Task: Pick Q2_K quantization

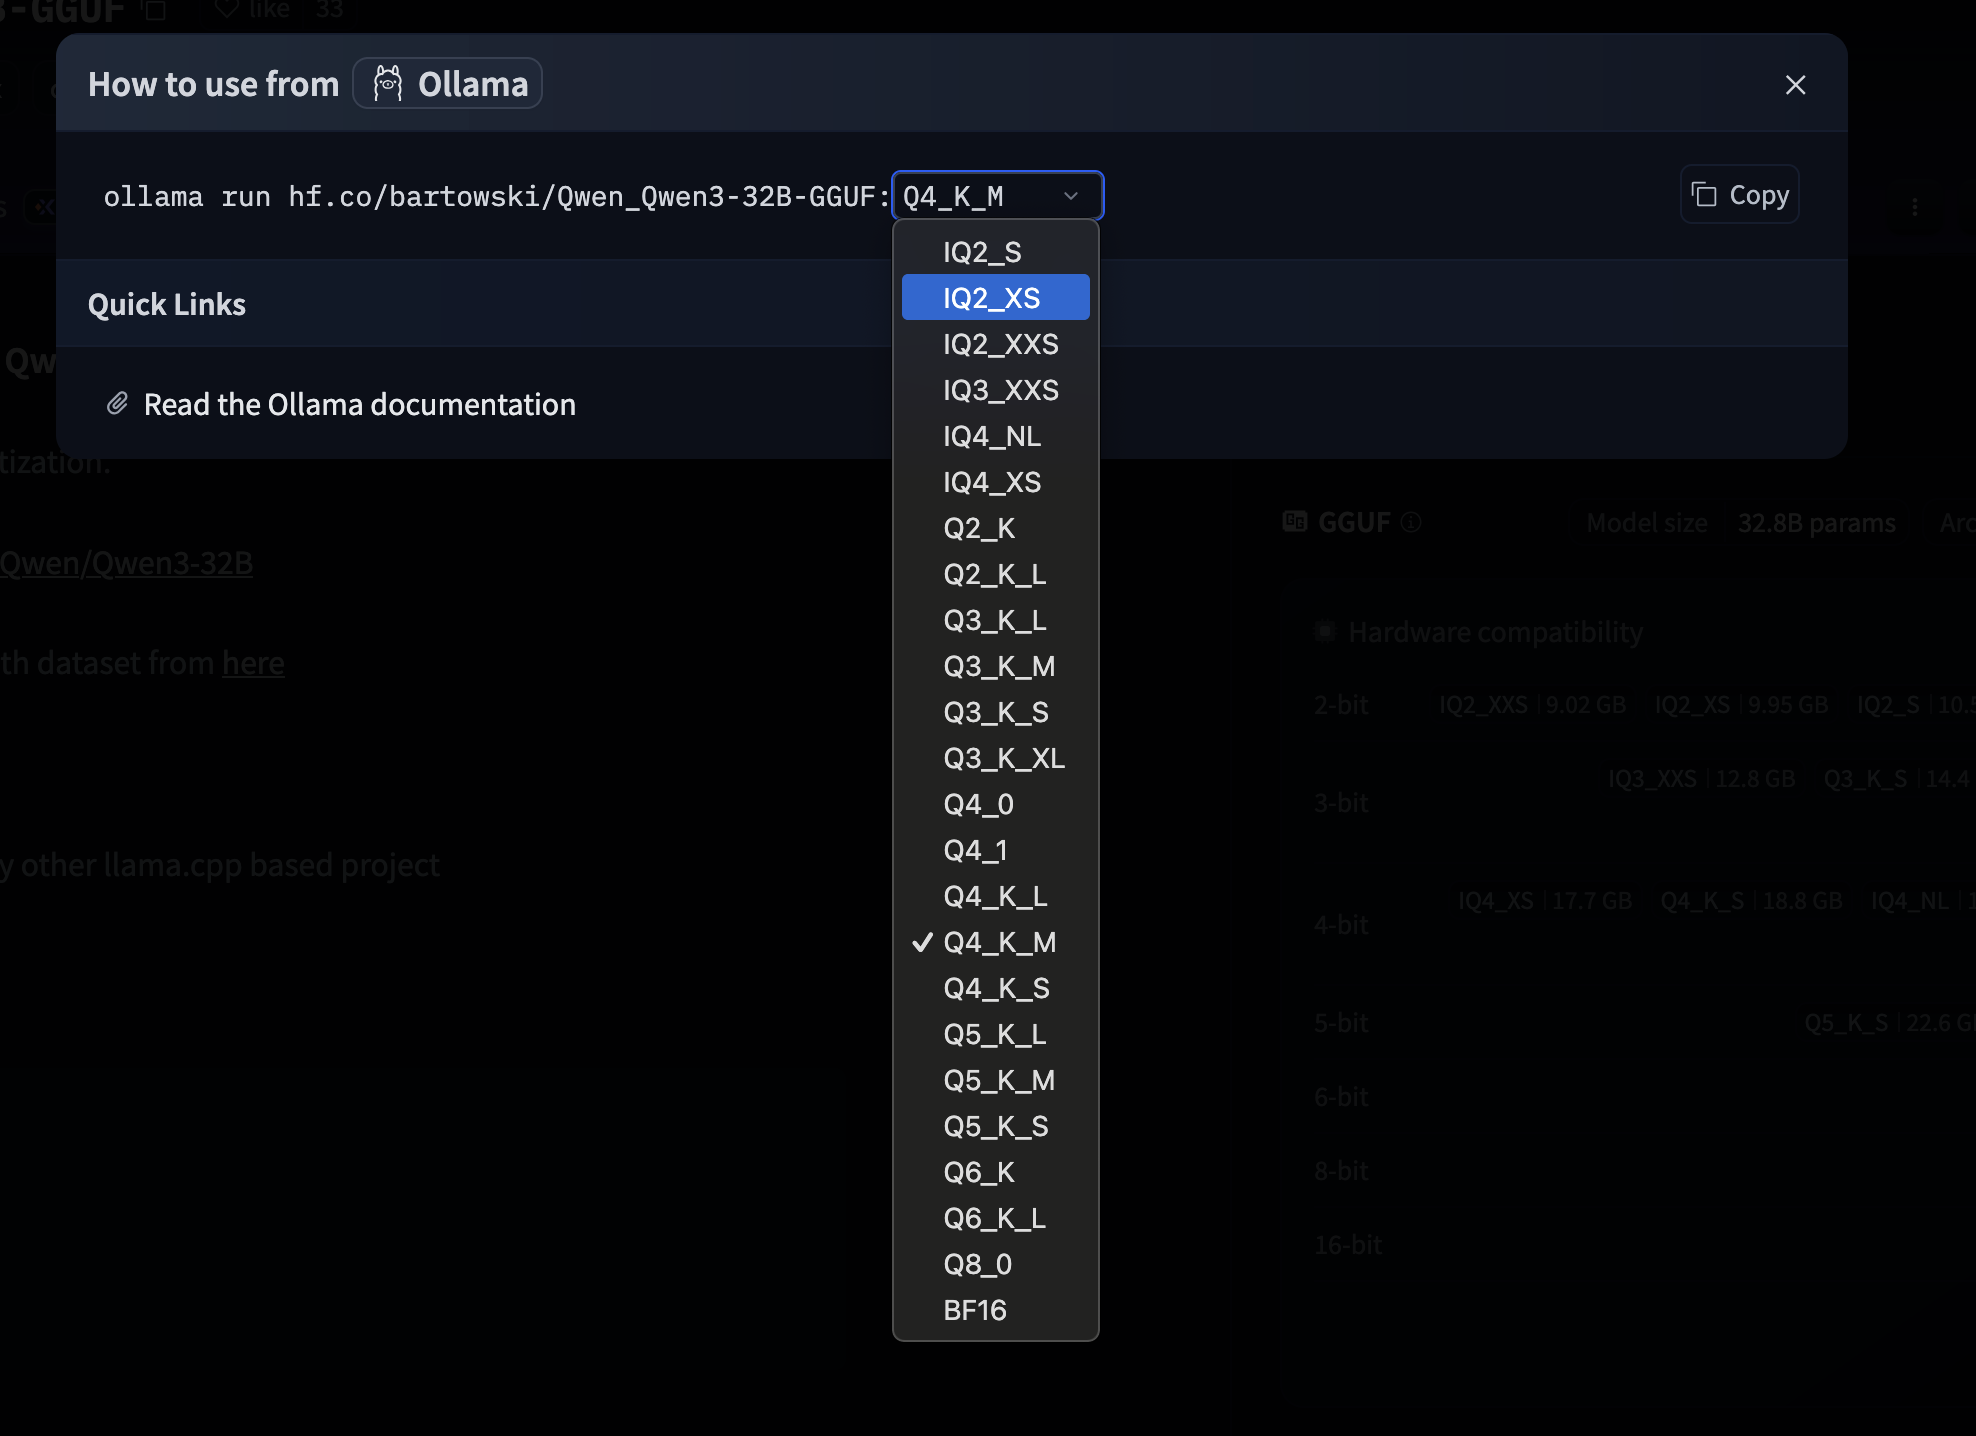Action: (x=995, y=528)
